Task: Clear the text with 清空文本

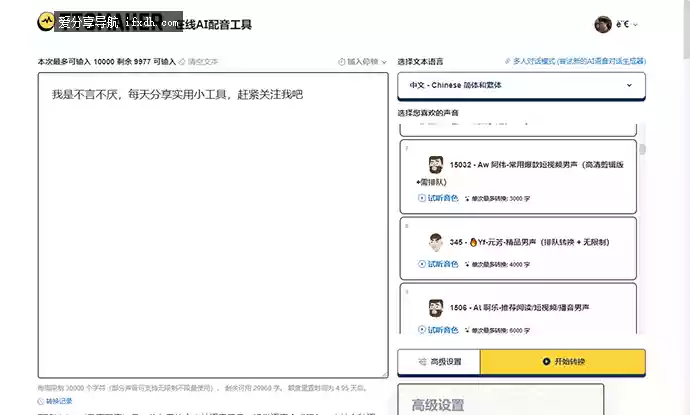Action: (x=199, y=62)
